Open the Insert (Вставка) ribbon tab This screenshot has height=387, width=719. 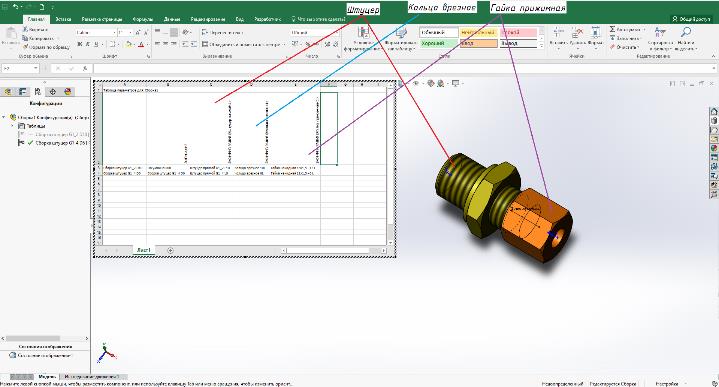tap(63, 19)
